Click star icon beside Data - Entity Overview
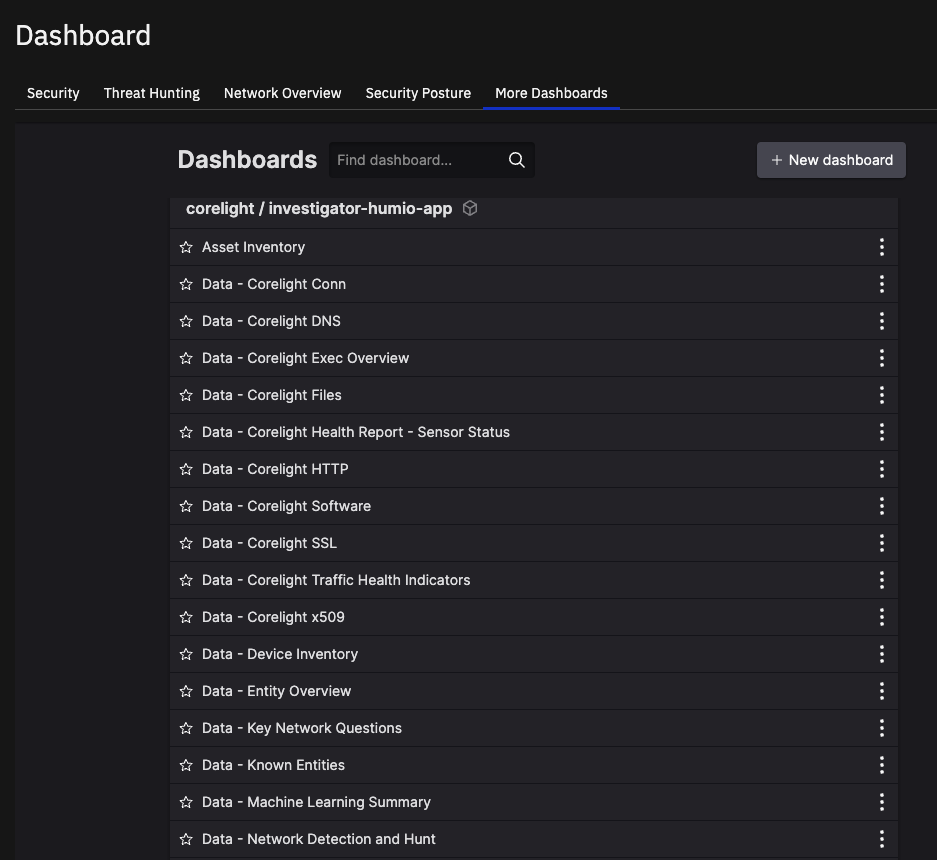This screenshot has height=860, width=937. 186,692
